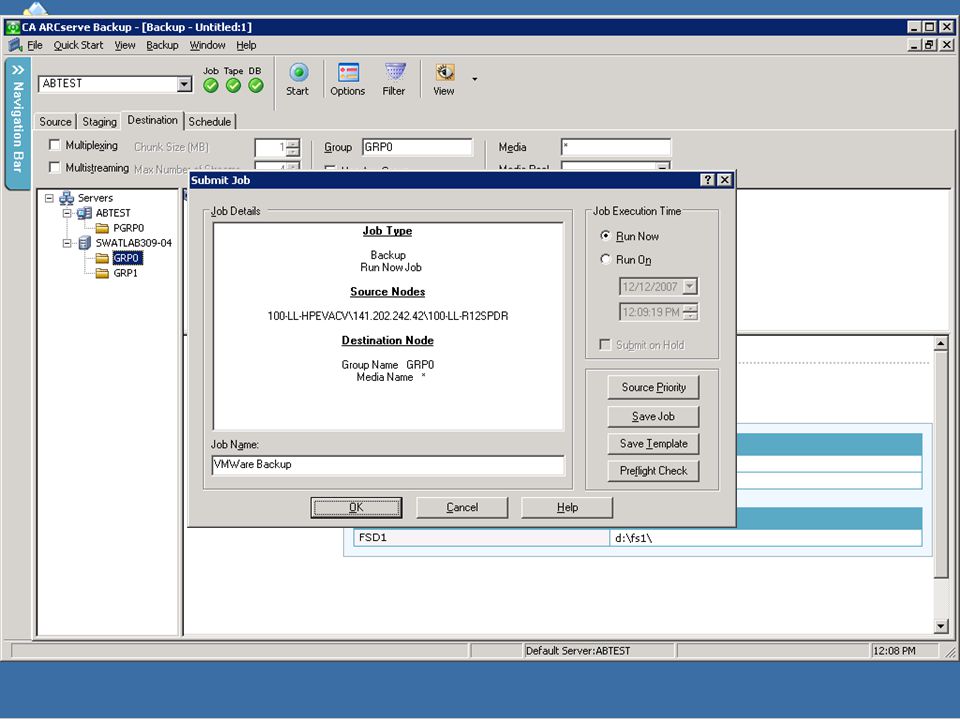
Task: Click the SWATLAB309-04 server icon
Action: tap(84, 243)
